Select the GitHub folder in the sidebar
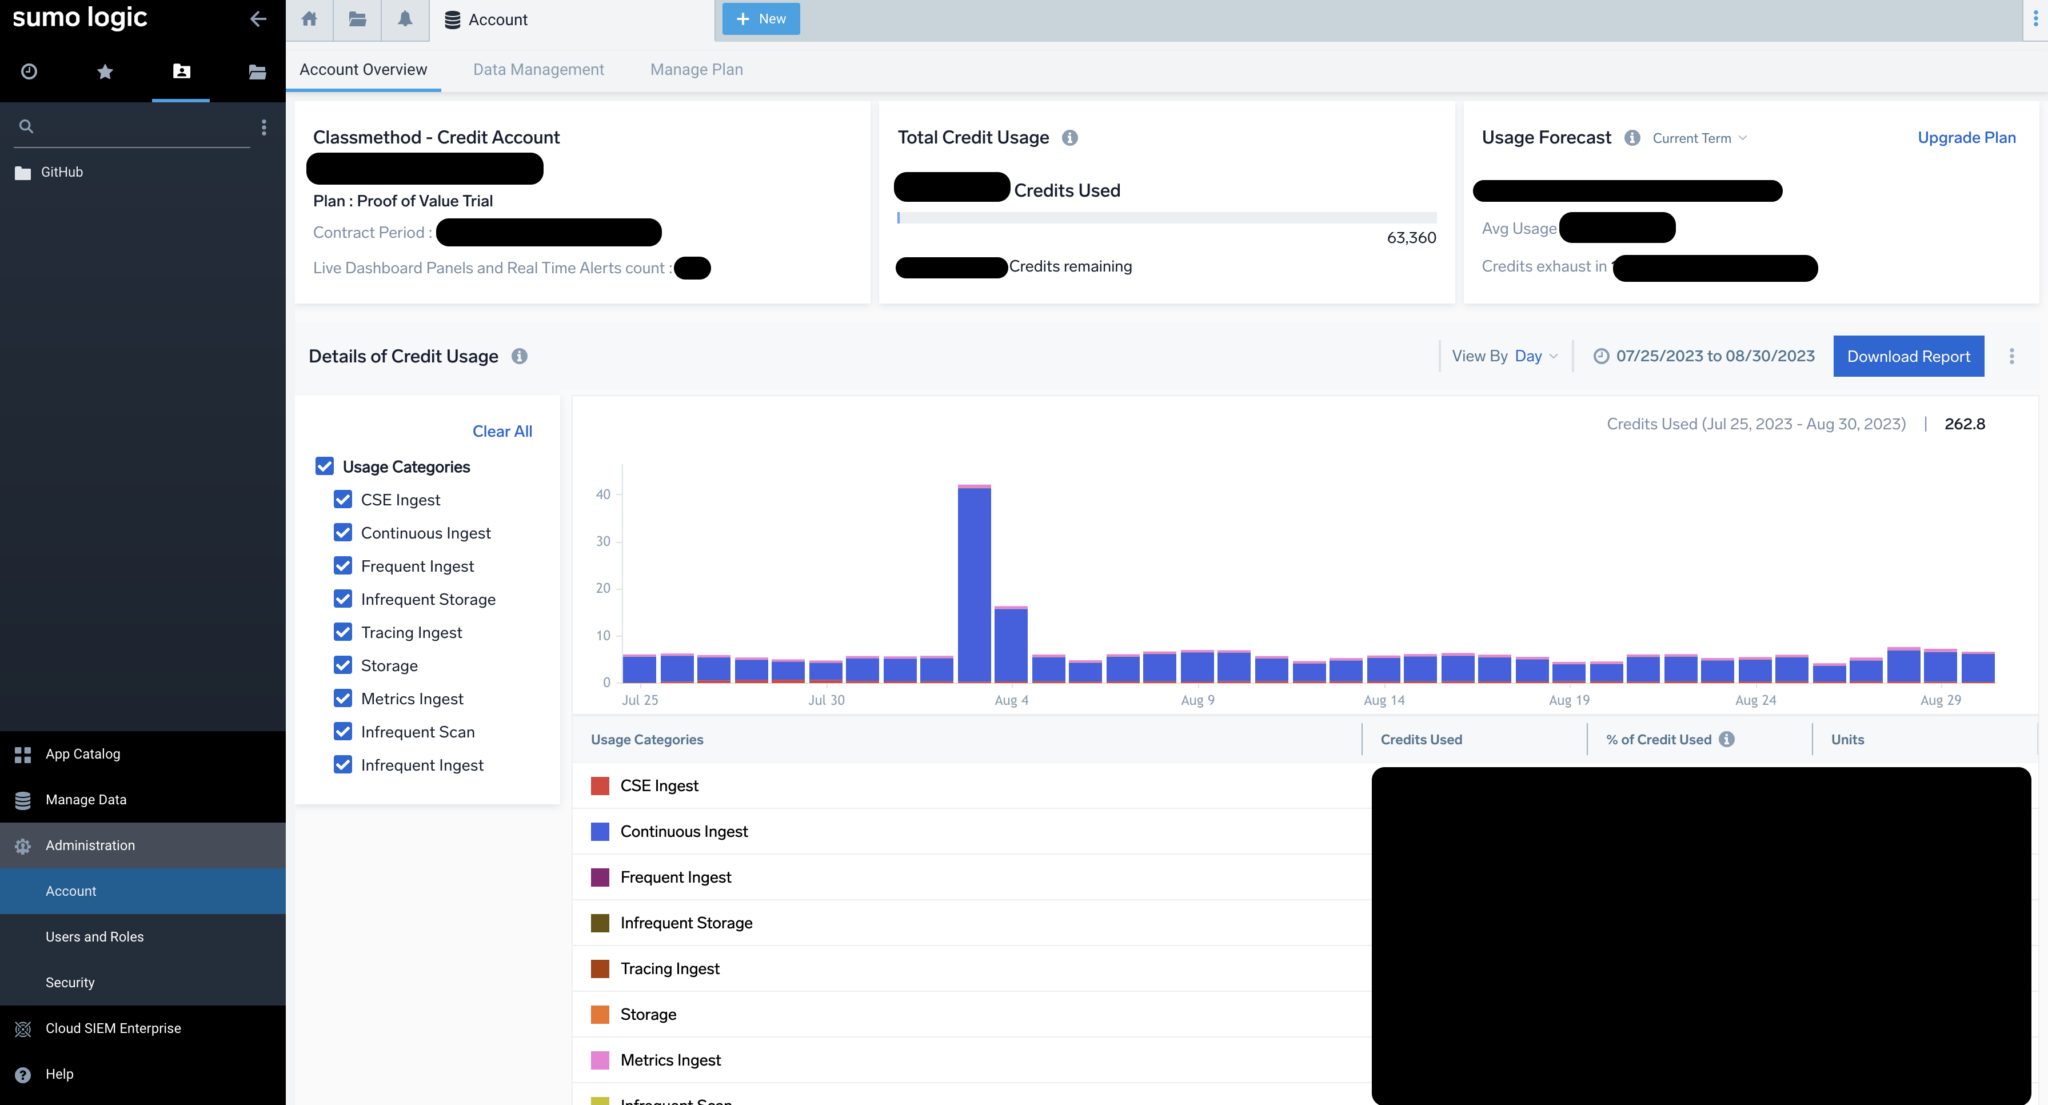The height and width of the screenshot is (1105, 2048). pyautogui.click(x=60, y=171)
